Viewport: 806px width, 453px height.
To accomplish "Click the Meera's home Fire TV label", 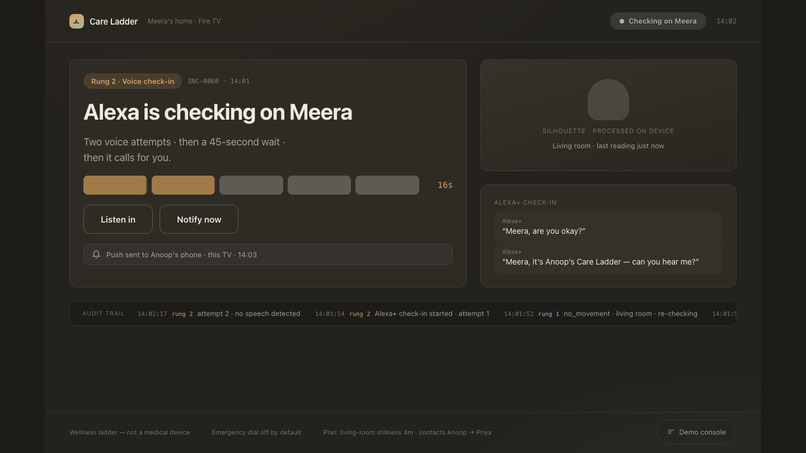I will click(x=184, y=21).
